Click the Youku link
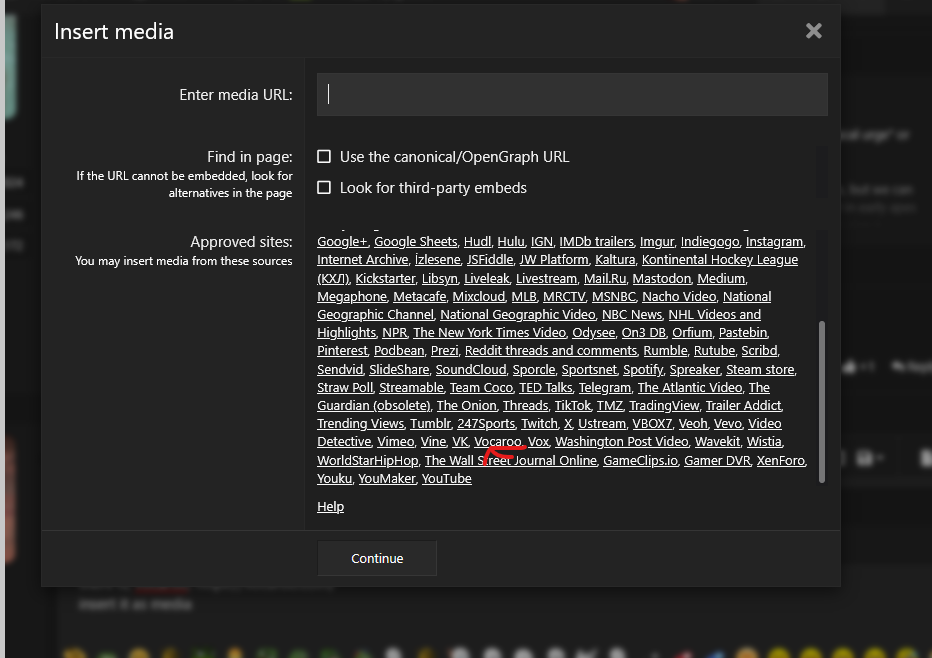The image size is (932, 658). click(x=335, y=478)
